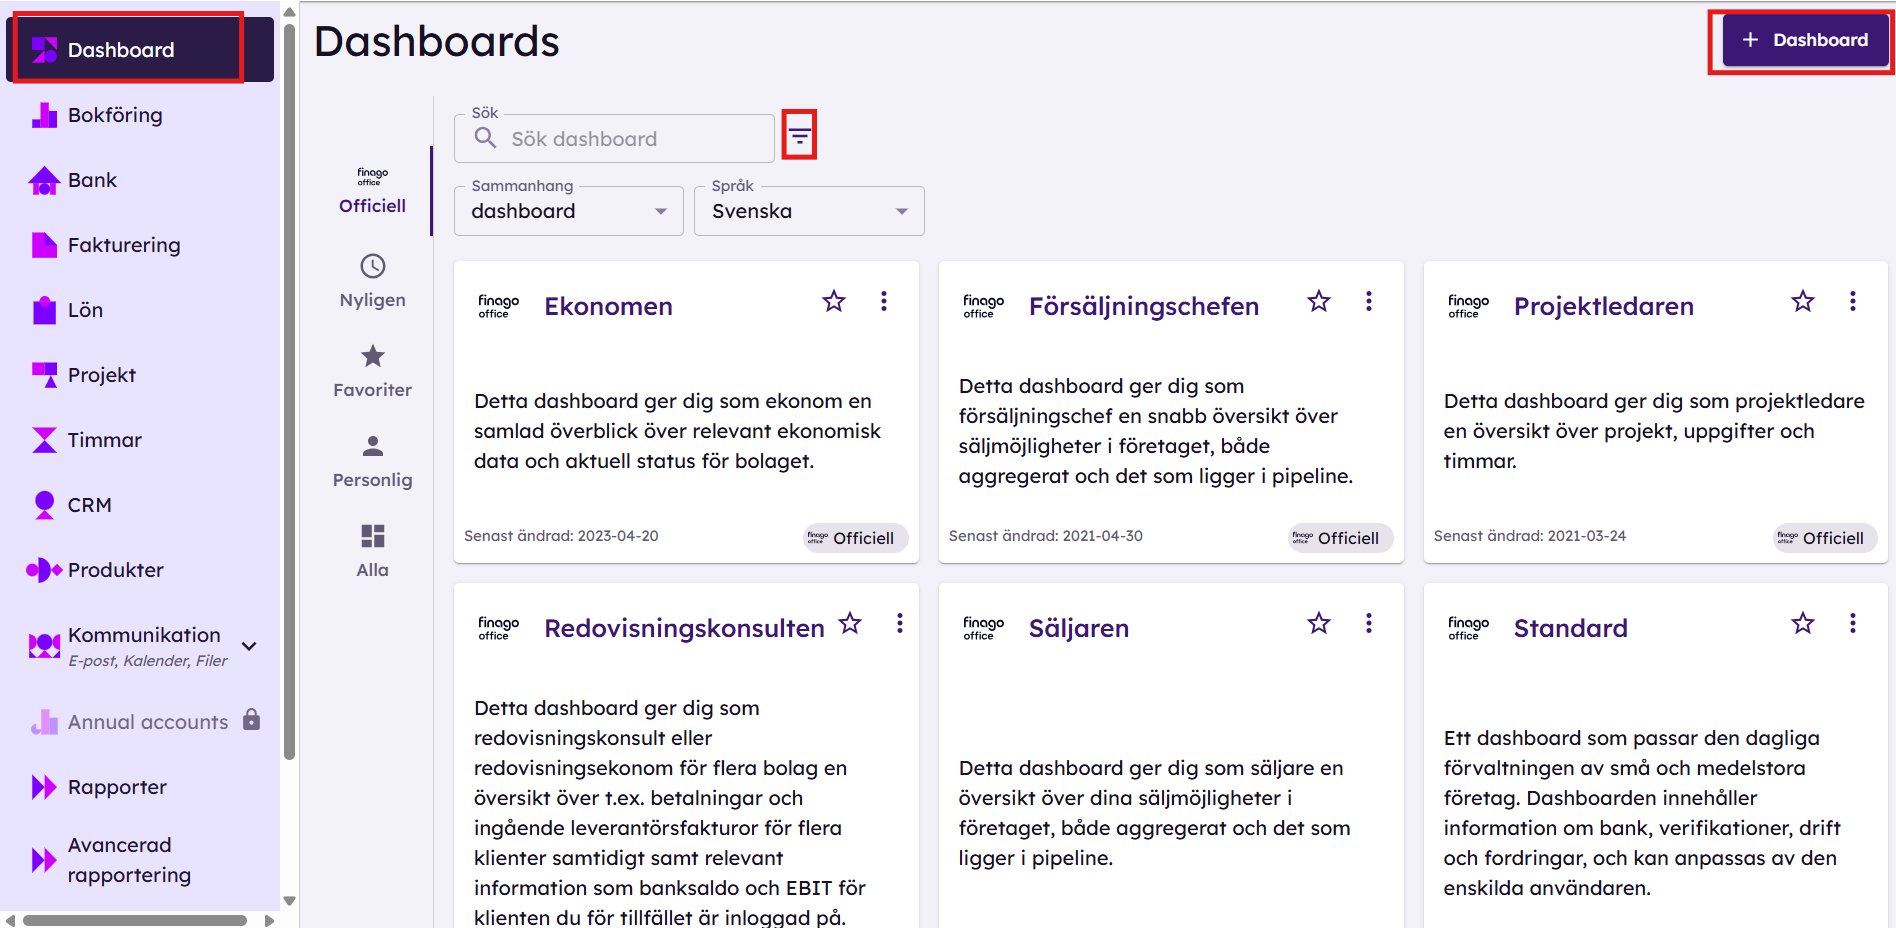This screenshot has width=1896, height=928.
Task: Favorite the Projektledaren dashboard star
Action: (x=1803, y=301)
